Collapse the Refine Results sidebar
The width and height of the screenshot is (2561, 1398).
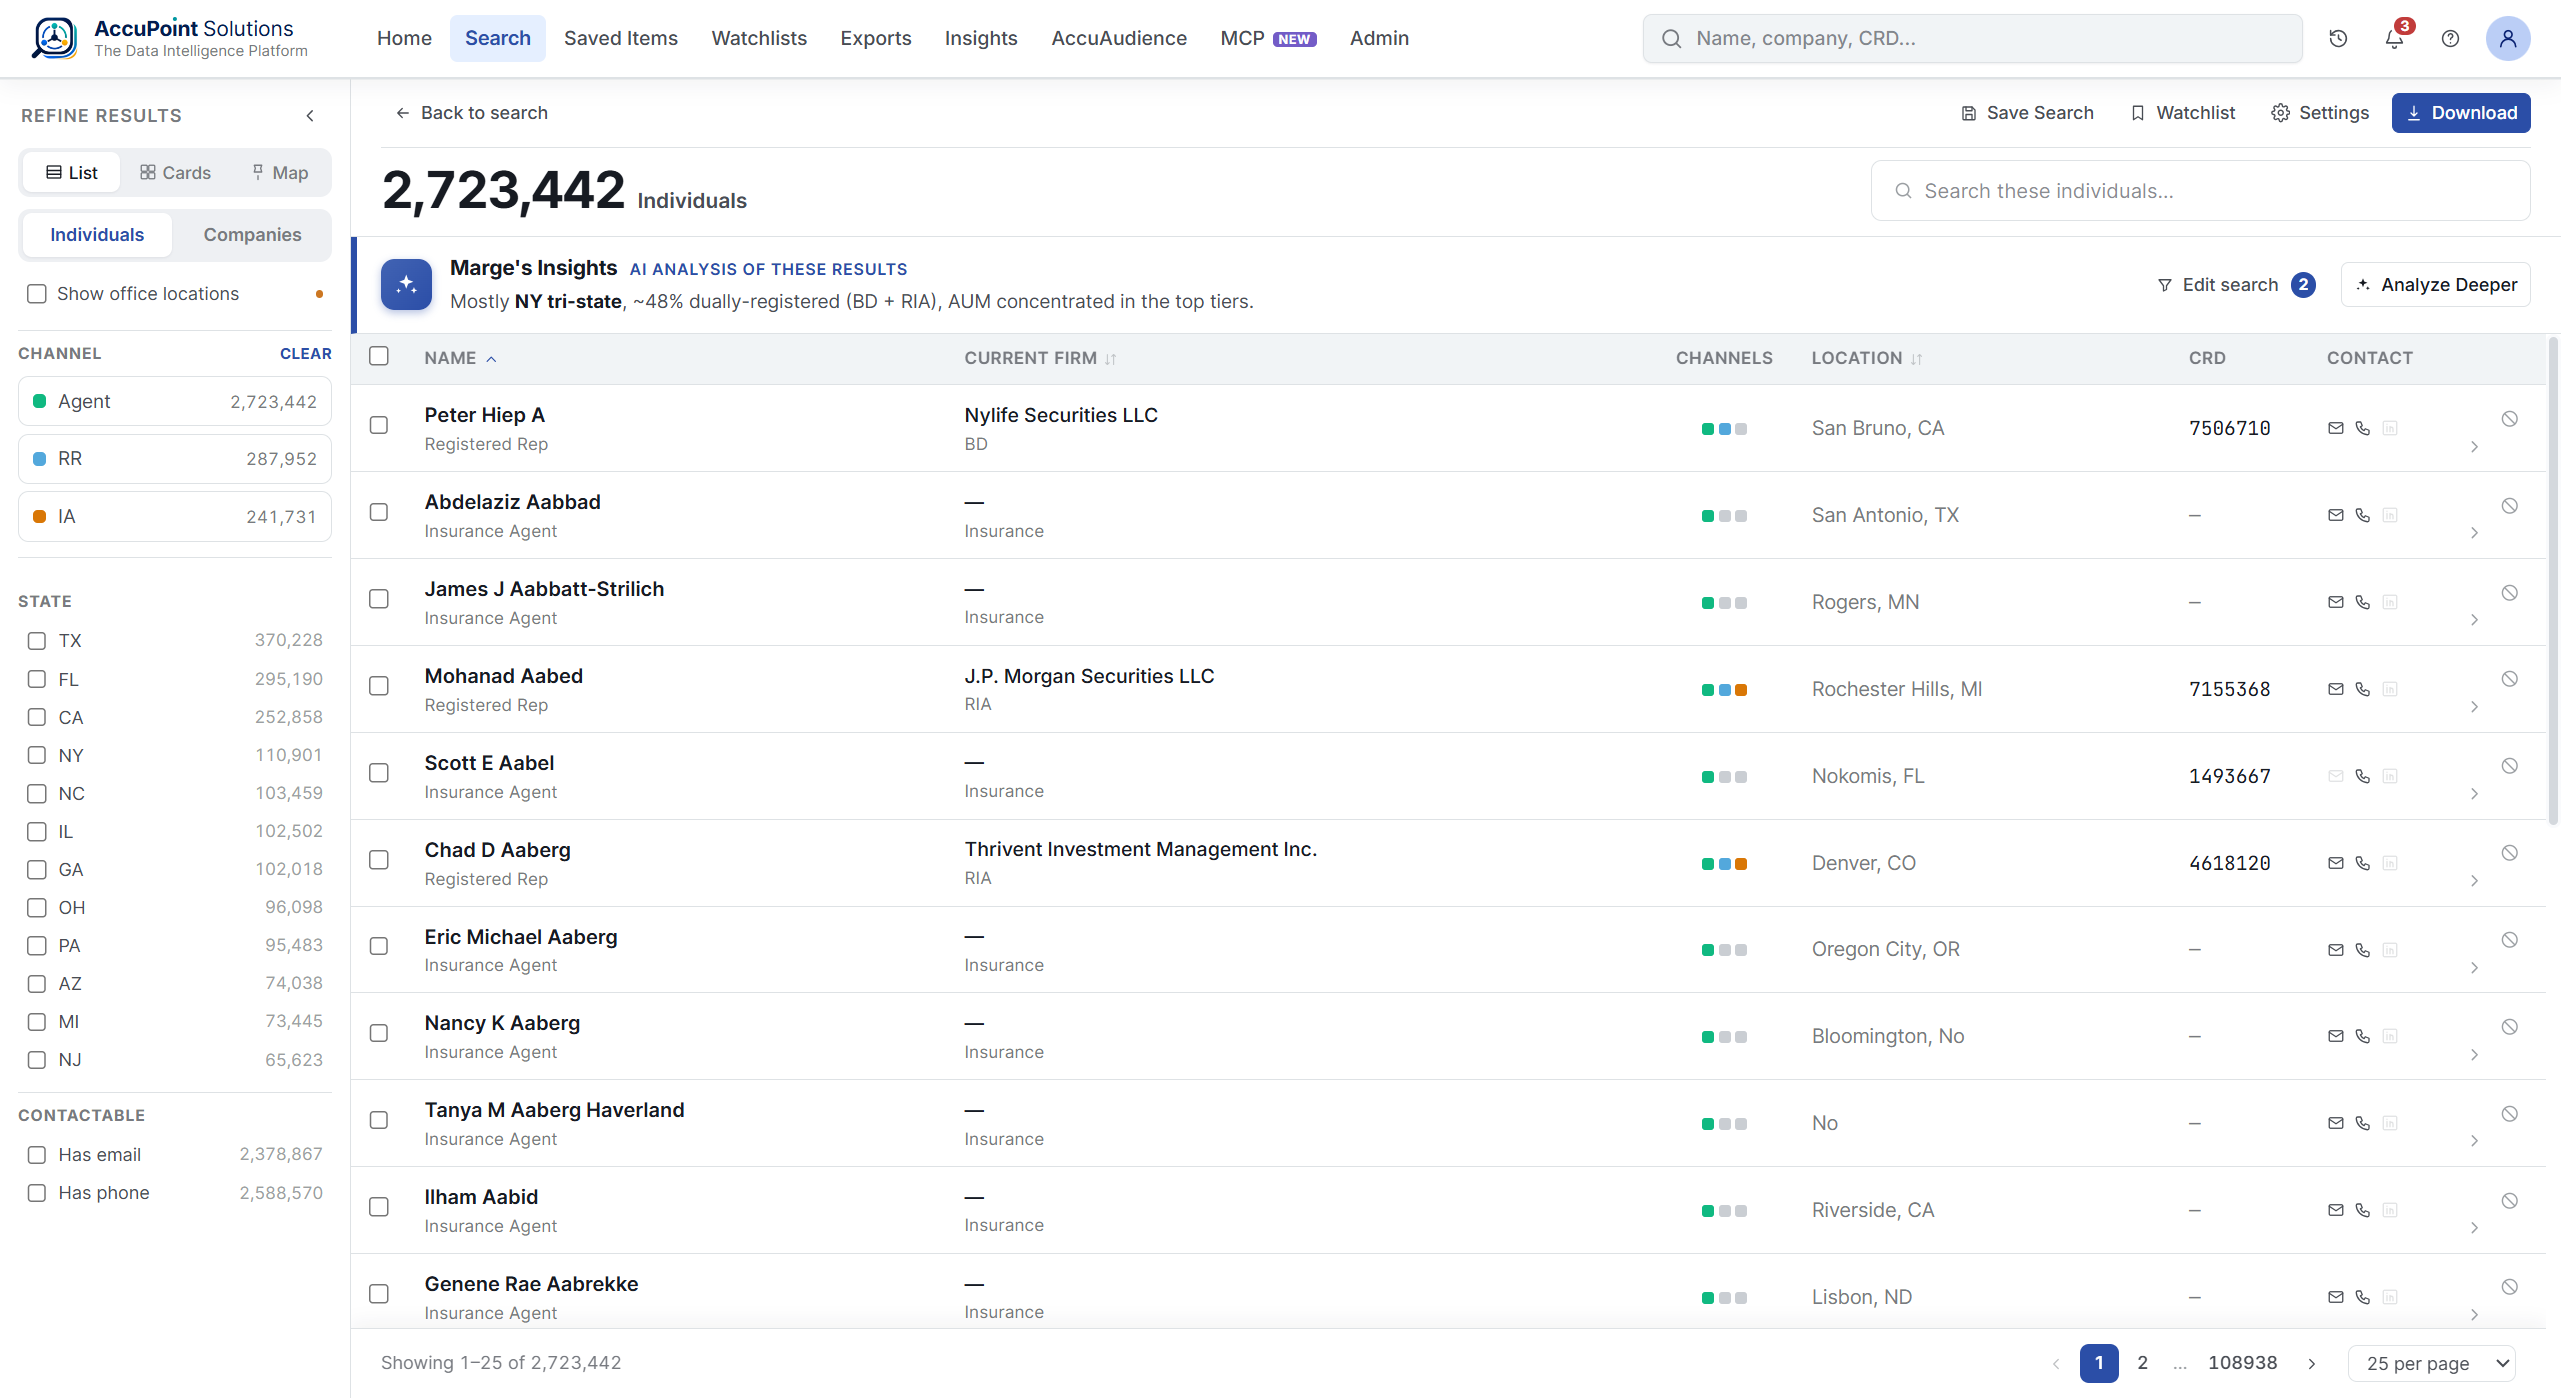[x=310, y=116]
